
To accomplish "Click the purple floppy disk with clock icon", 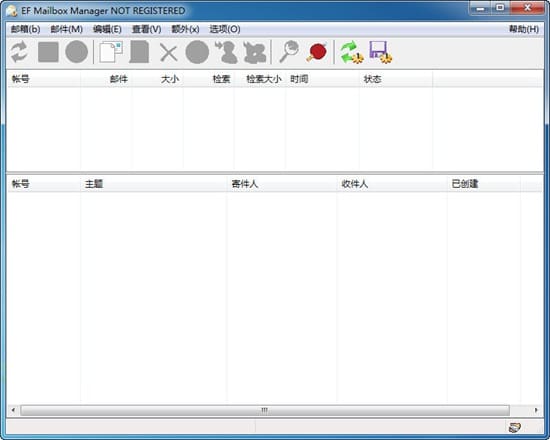I will click(380, 53).
